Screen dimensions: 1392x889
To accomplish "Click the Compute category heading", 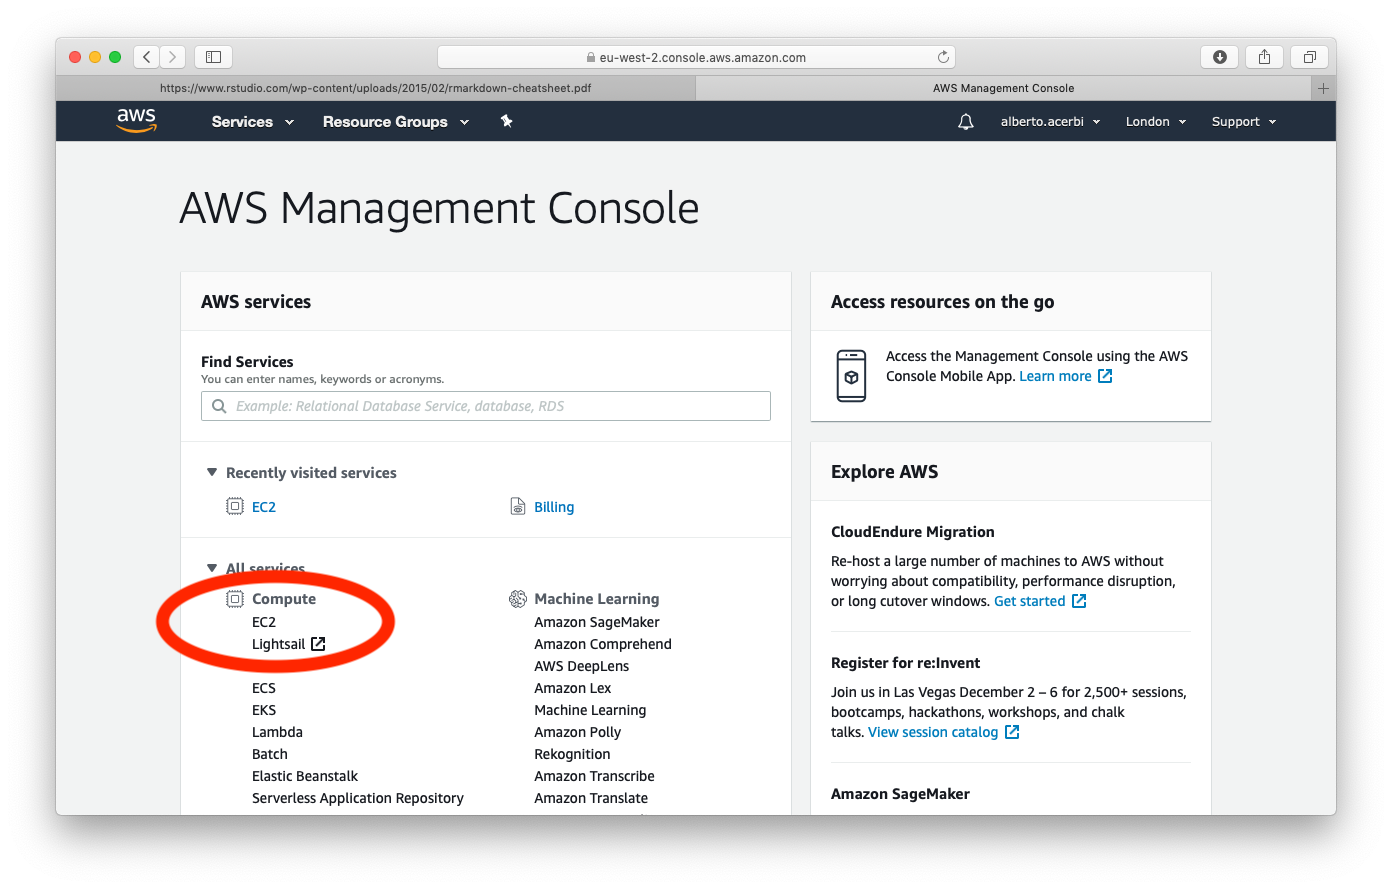I will point(284,599).
